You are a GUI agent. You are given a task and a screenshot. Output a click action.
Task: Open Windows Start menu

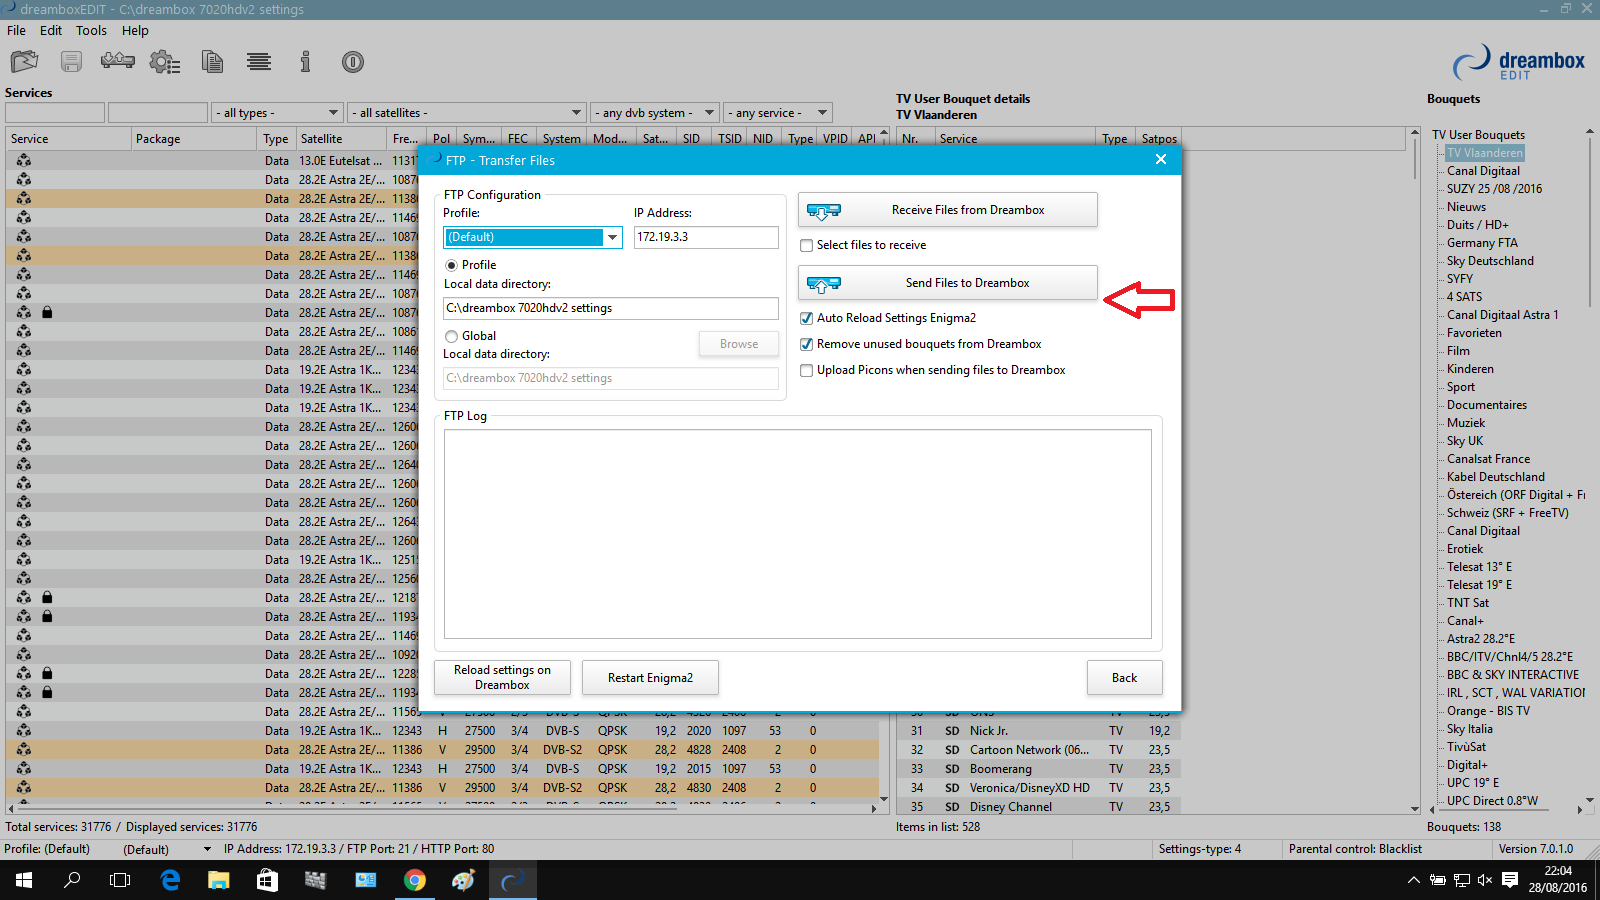coord(24,880)
